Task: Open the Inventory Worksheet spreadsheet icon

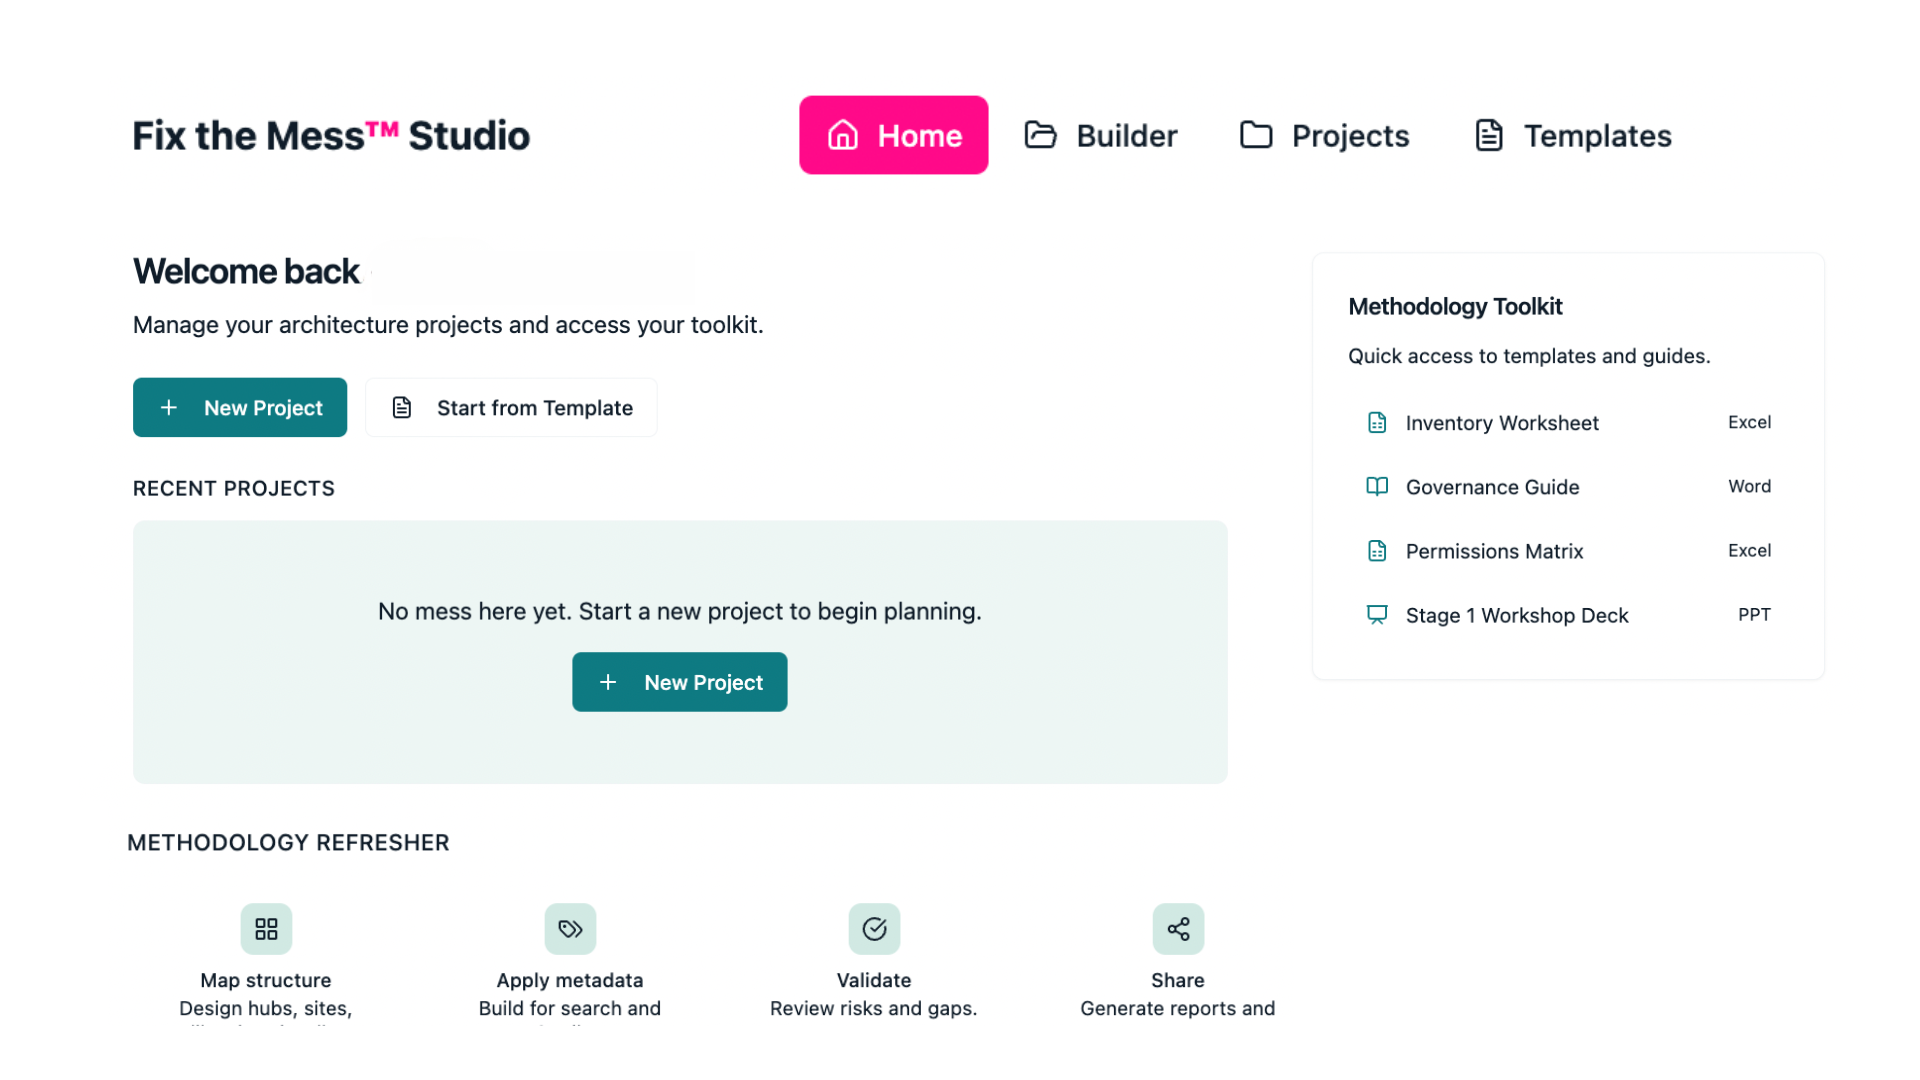Action: [x=1377, y=422]
